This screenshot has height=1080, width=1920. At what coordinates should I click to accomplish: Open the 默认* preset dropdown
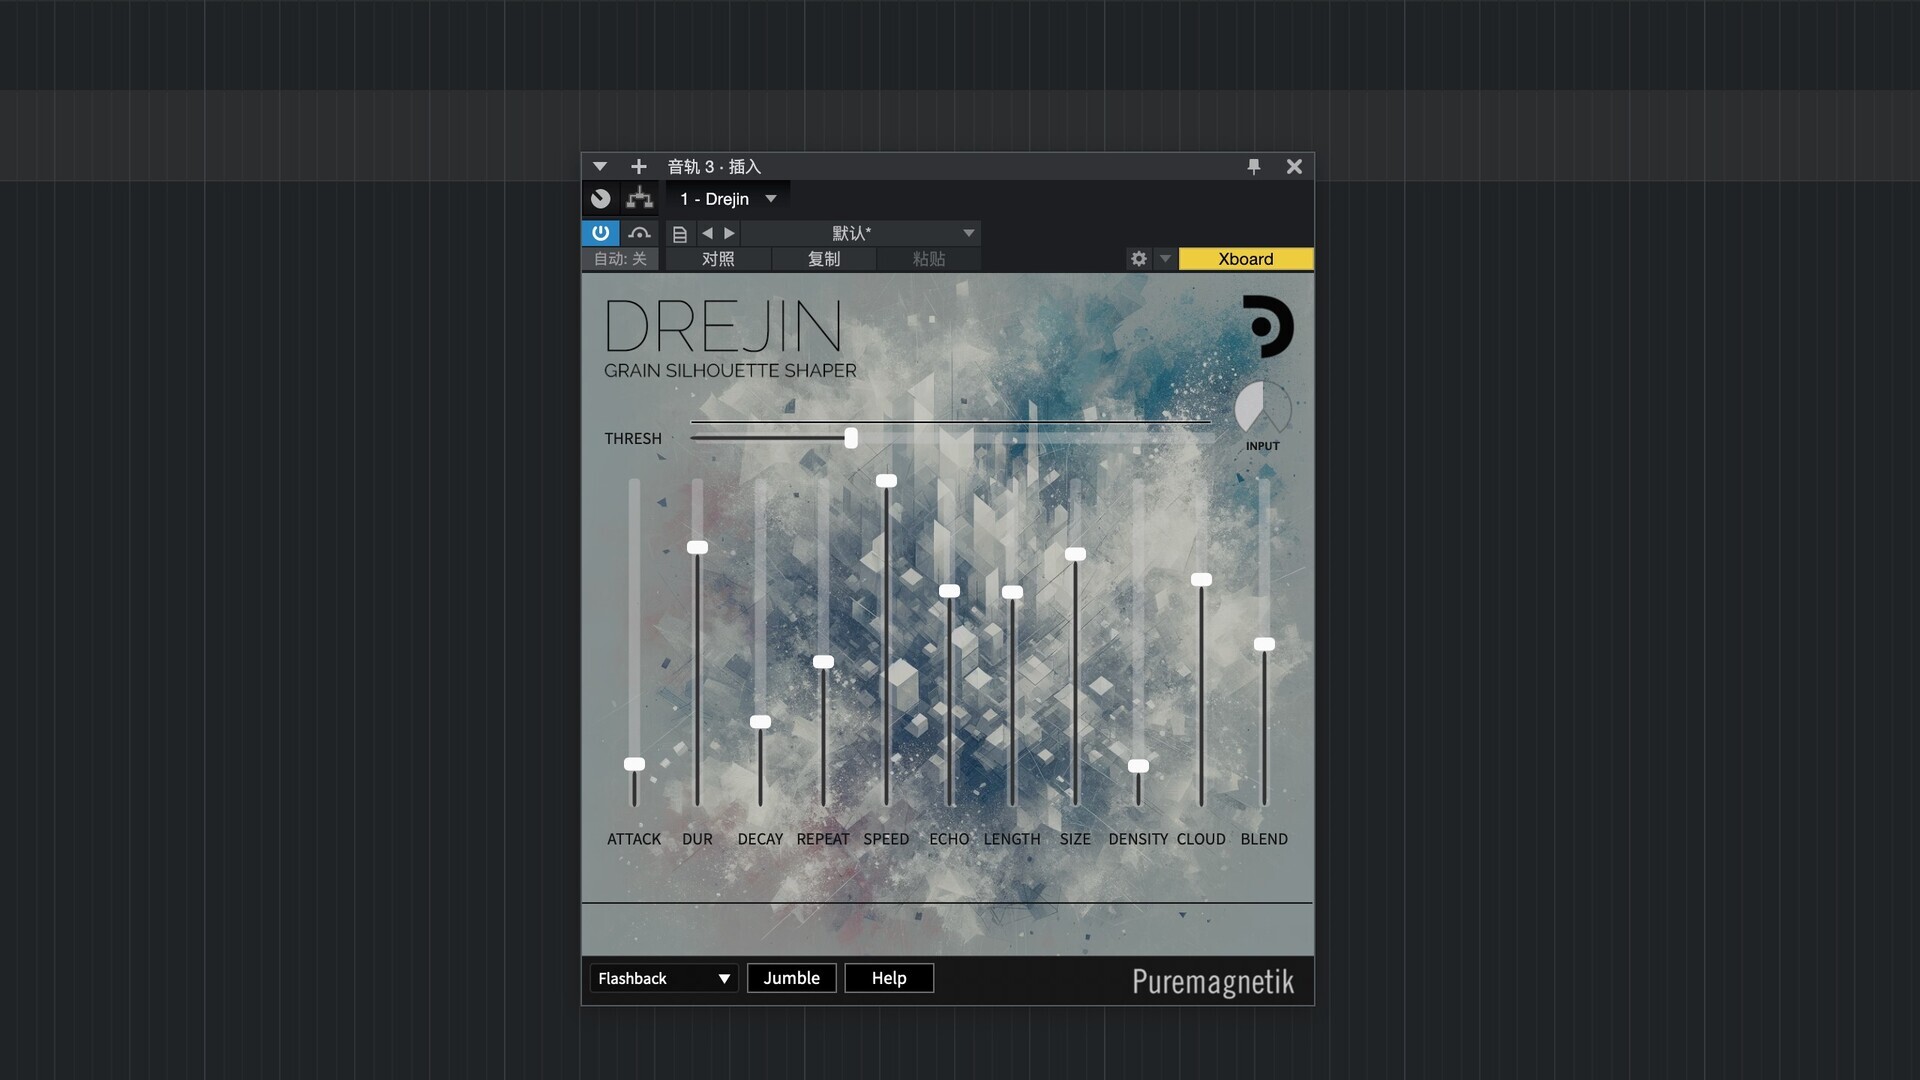coord(861,233)
